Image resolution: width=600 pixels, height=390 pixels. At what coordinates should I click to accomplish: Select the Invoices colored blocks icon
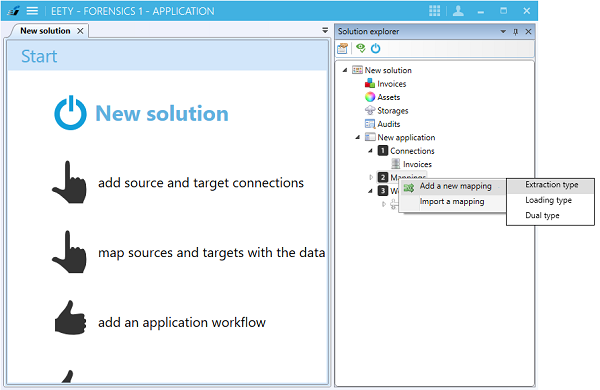[x=370, y=83]
